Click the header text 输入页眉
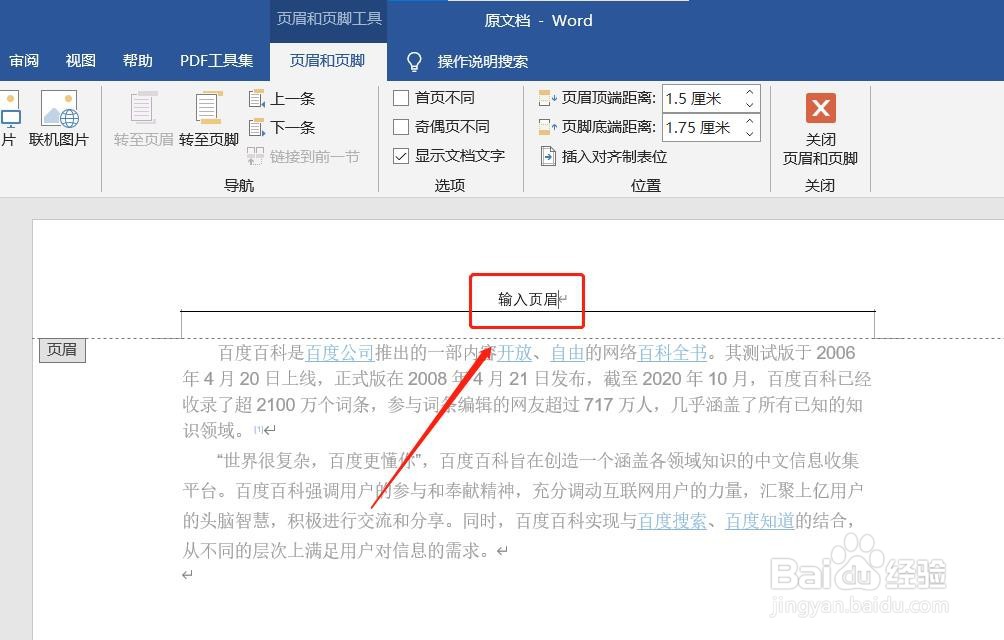Viewport: 1004px width, 640px height. point(528,299)
